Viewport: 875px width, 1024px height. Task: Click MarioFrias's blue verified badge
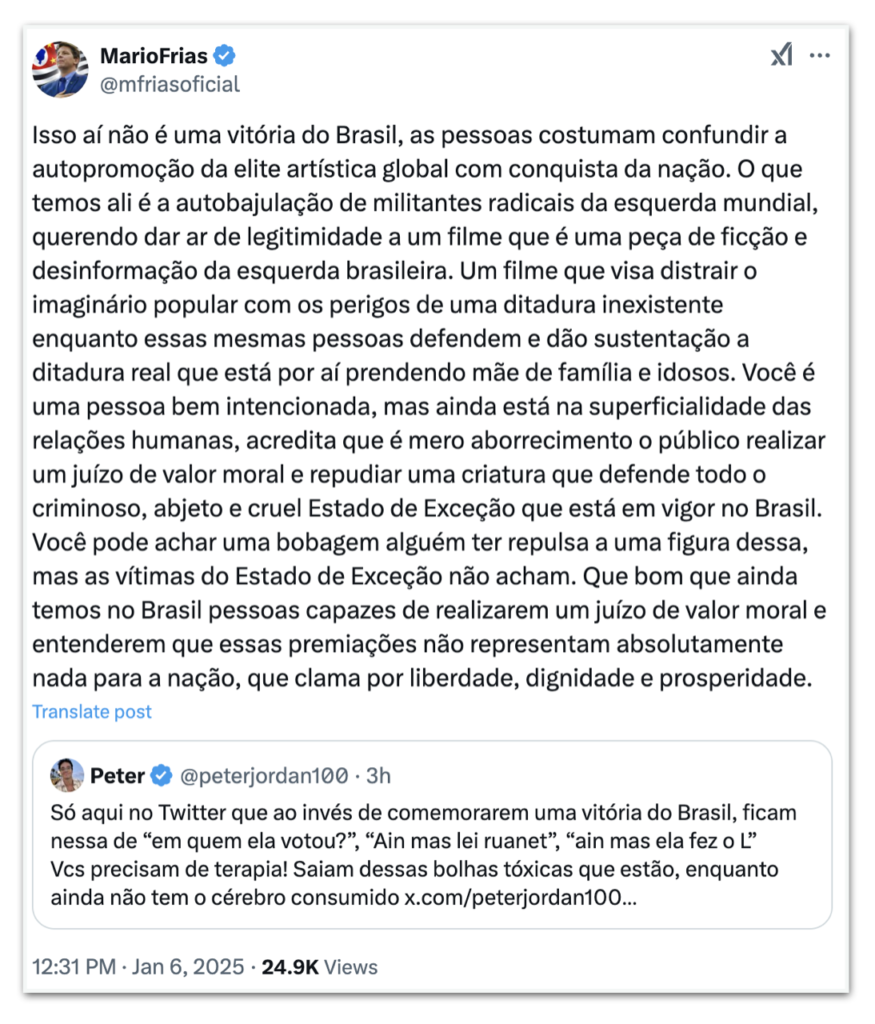point(226,55)
